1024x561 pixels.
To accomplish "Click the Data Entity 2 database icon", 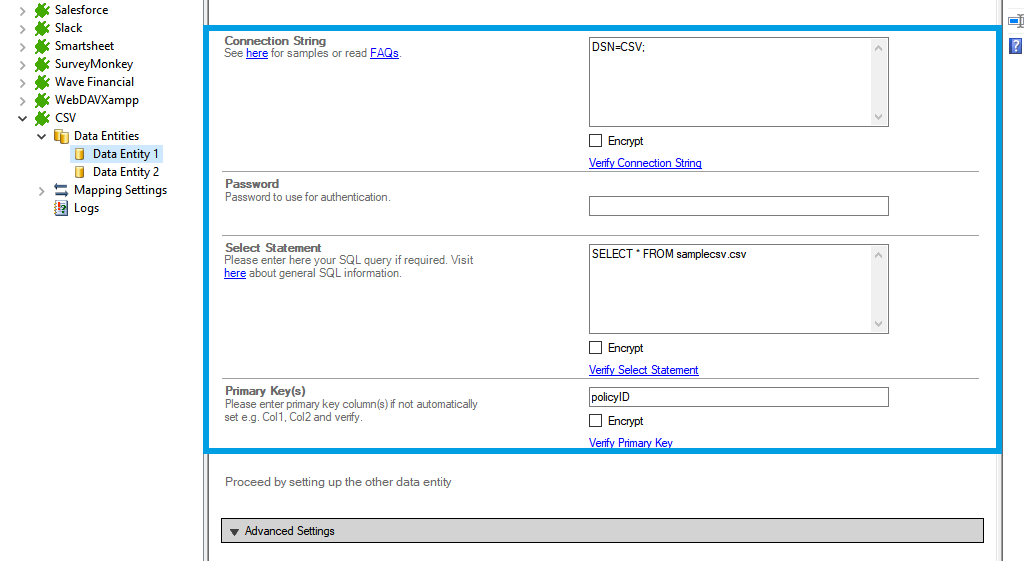I will point(80,172).
